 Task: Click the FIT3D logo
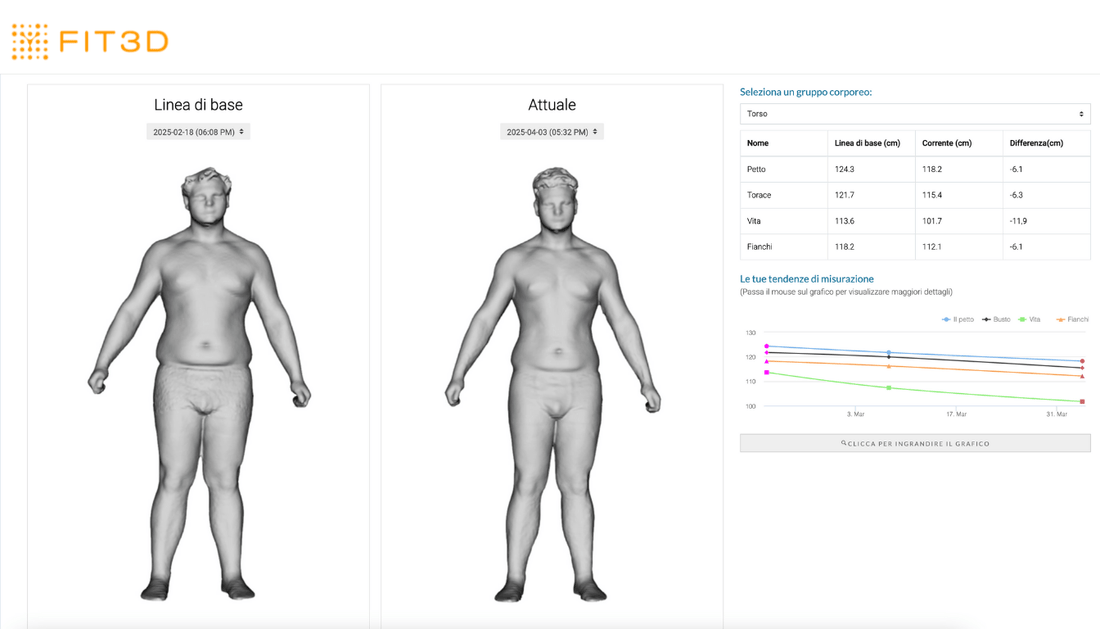coord(90,41)
